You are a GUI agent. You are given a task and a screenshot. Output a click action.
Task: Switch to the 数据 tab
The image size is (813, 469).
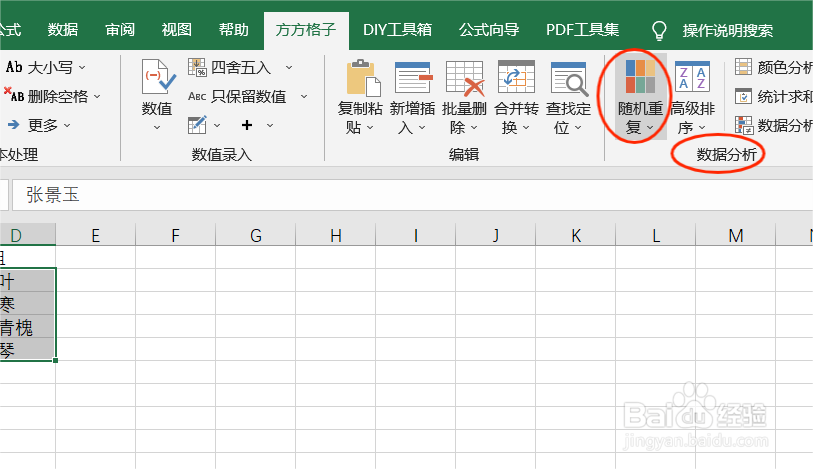point(63,30)
